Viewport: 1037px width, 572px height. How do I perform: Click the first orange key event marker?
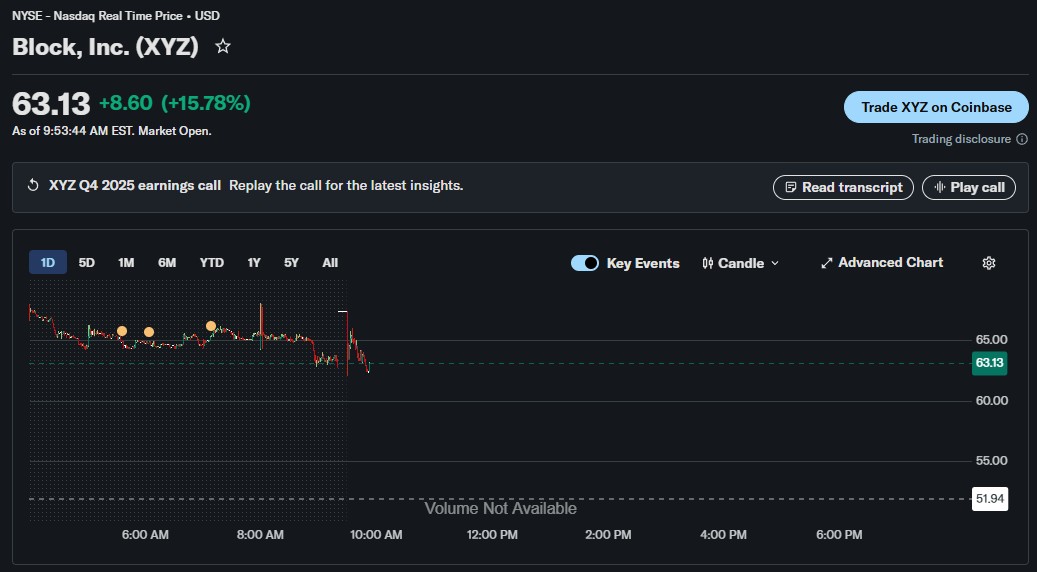pyautogui.click(x=122, y=331)
